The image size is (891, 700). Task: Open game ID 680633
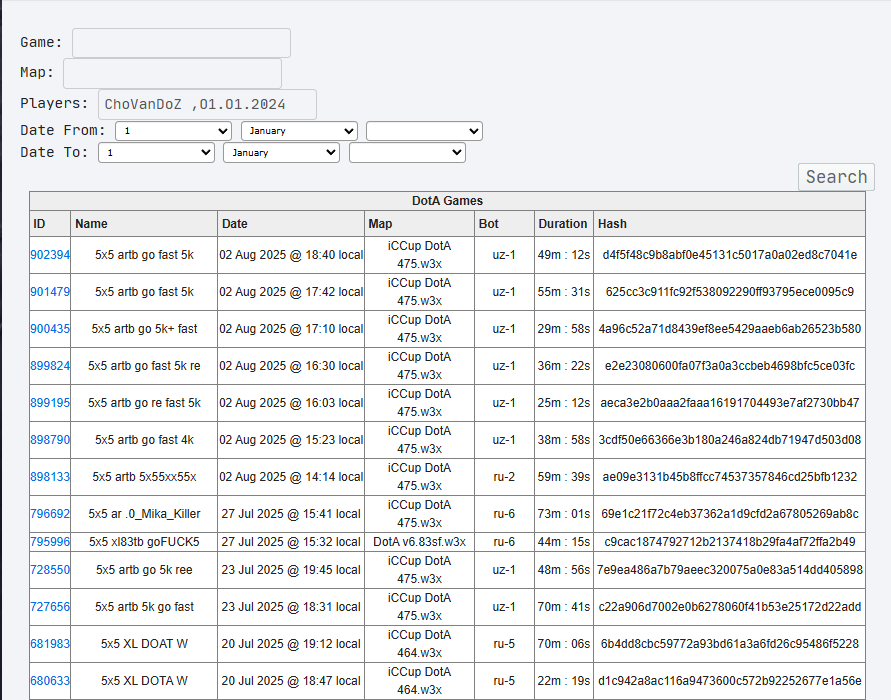pos(50,680)
